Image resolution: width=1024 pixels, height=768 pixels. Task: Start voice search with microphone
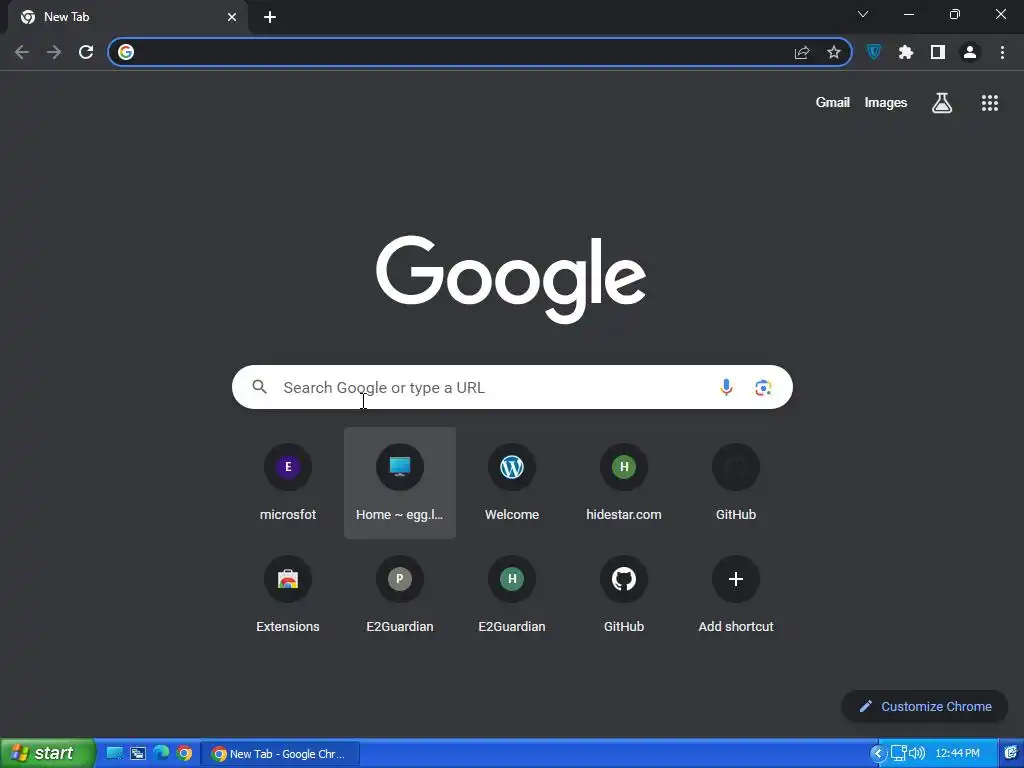click(726, 387)
